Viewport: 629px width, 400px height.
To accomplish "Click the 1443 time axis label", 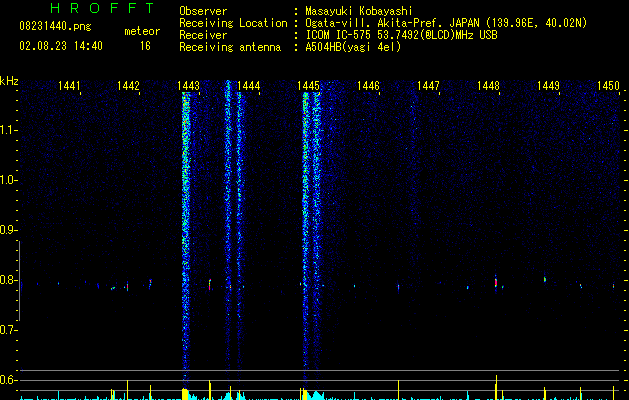I will [x=188, y=86].
